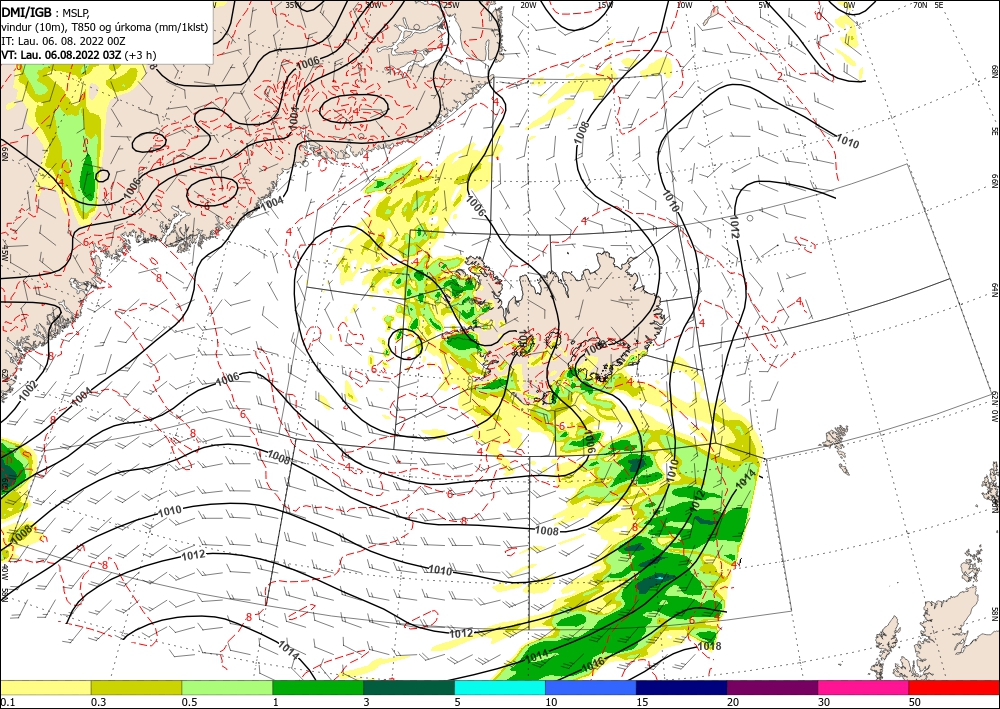Click the "1018" isobar label
The height and width of the screenshot is (709, 1000).
coord(709,646)
